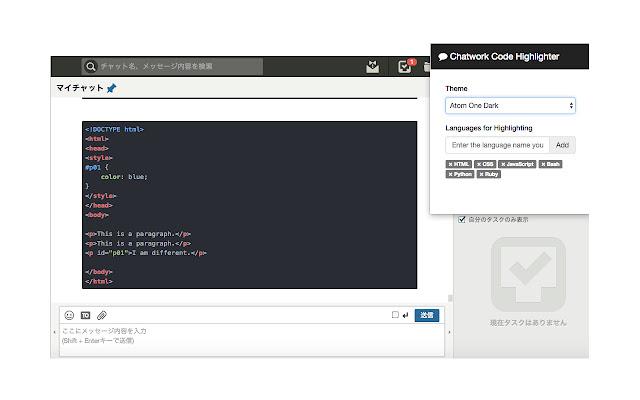
Task: Click the large empty task placeholder icon
Action: tap(528, 274)
